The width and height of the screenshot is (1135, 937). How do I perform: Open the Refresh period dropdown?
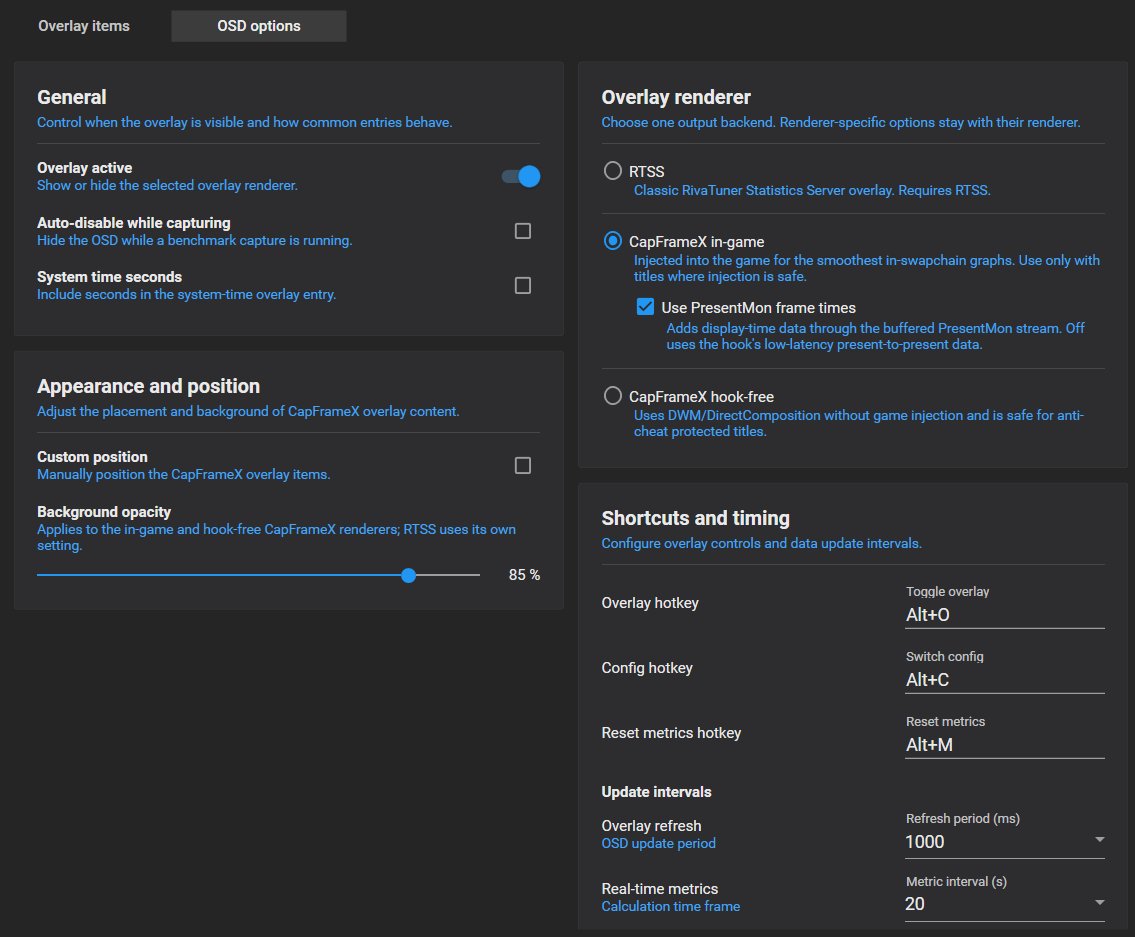(x=1005, y=842)
